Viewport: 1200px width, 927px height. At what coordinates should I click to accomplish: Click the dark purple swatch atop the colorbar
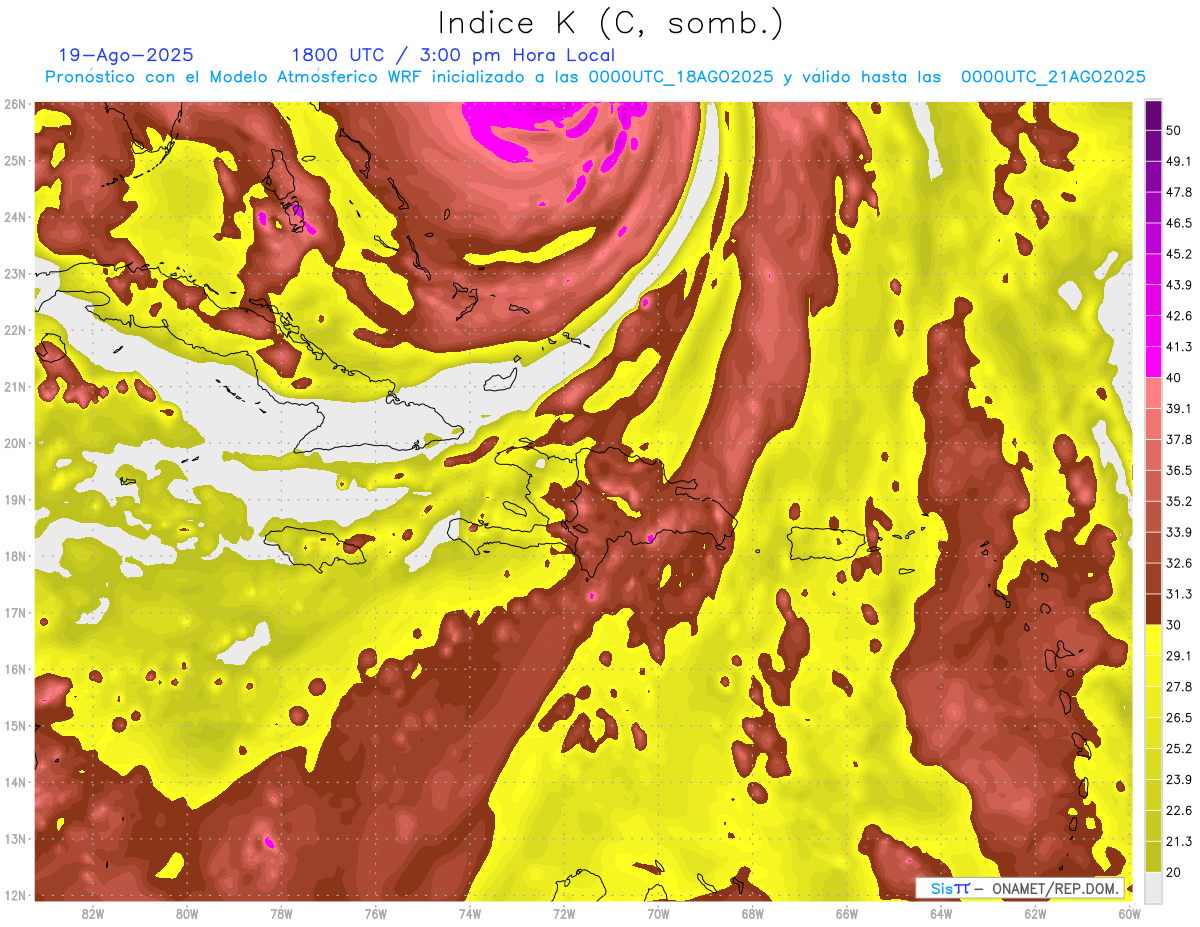tap(1153, 116)
